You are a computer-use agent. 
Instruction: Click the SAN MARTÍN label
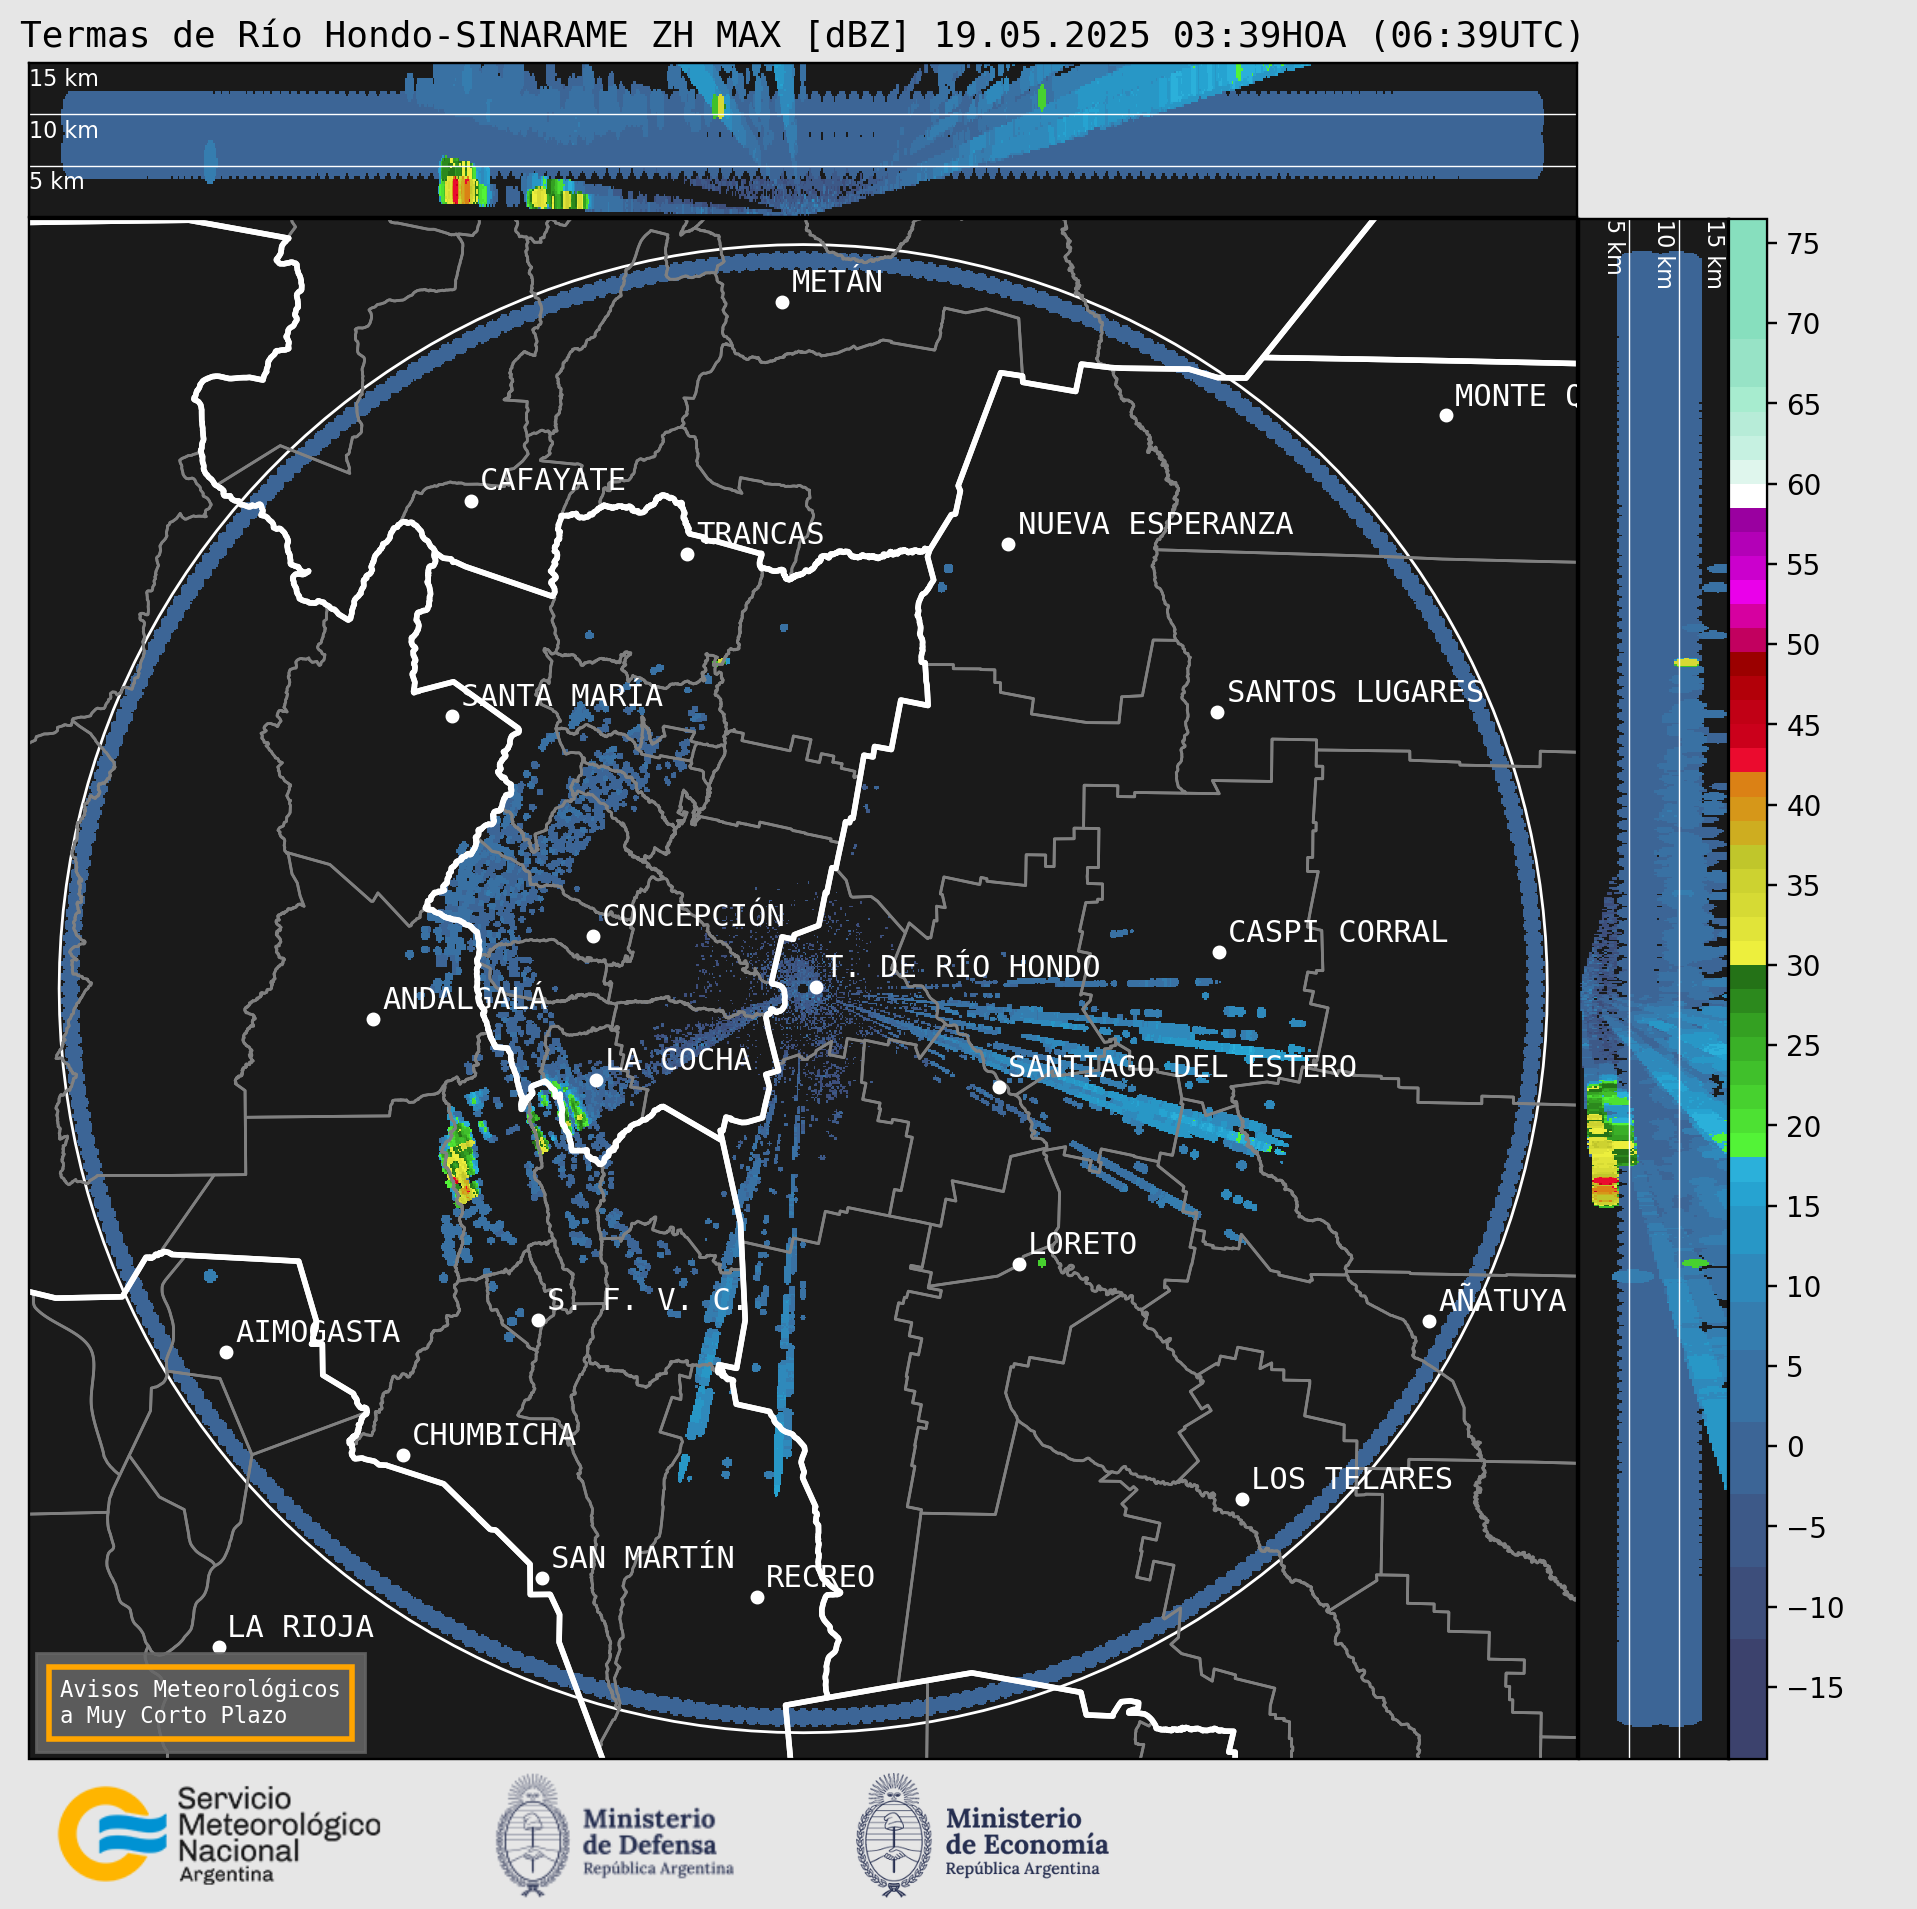(x=643, y=1558)
